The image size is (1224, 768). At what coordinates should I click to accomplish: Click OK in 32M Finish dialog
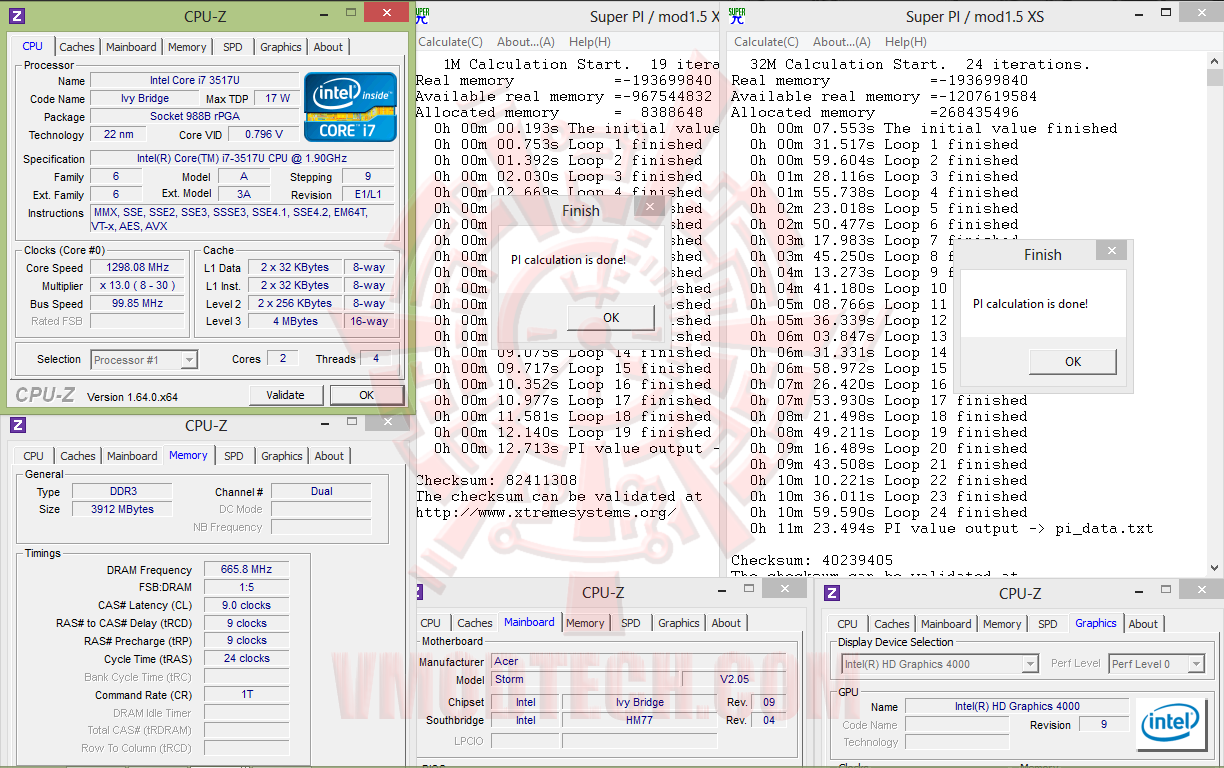pos(1073,362)
